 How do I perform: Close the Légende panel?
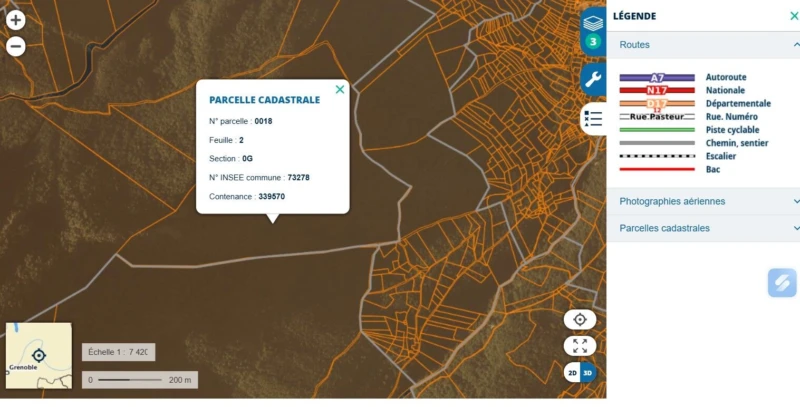pyautogui.click(x=794, y=16)
